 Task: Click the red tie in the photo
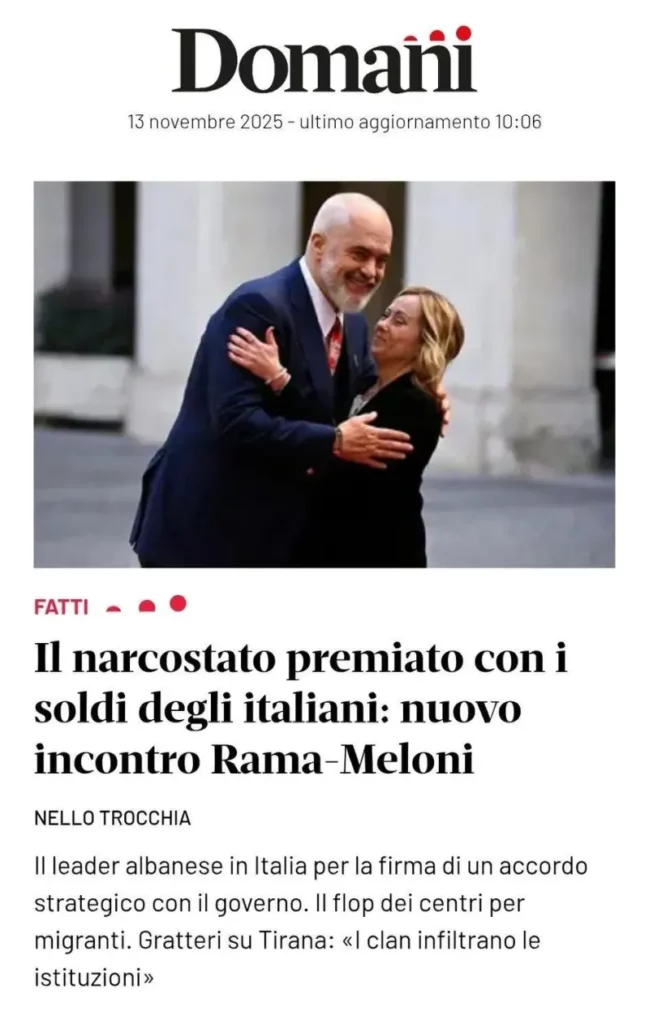pyautogui.click(x=334, y=344)
